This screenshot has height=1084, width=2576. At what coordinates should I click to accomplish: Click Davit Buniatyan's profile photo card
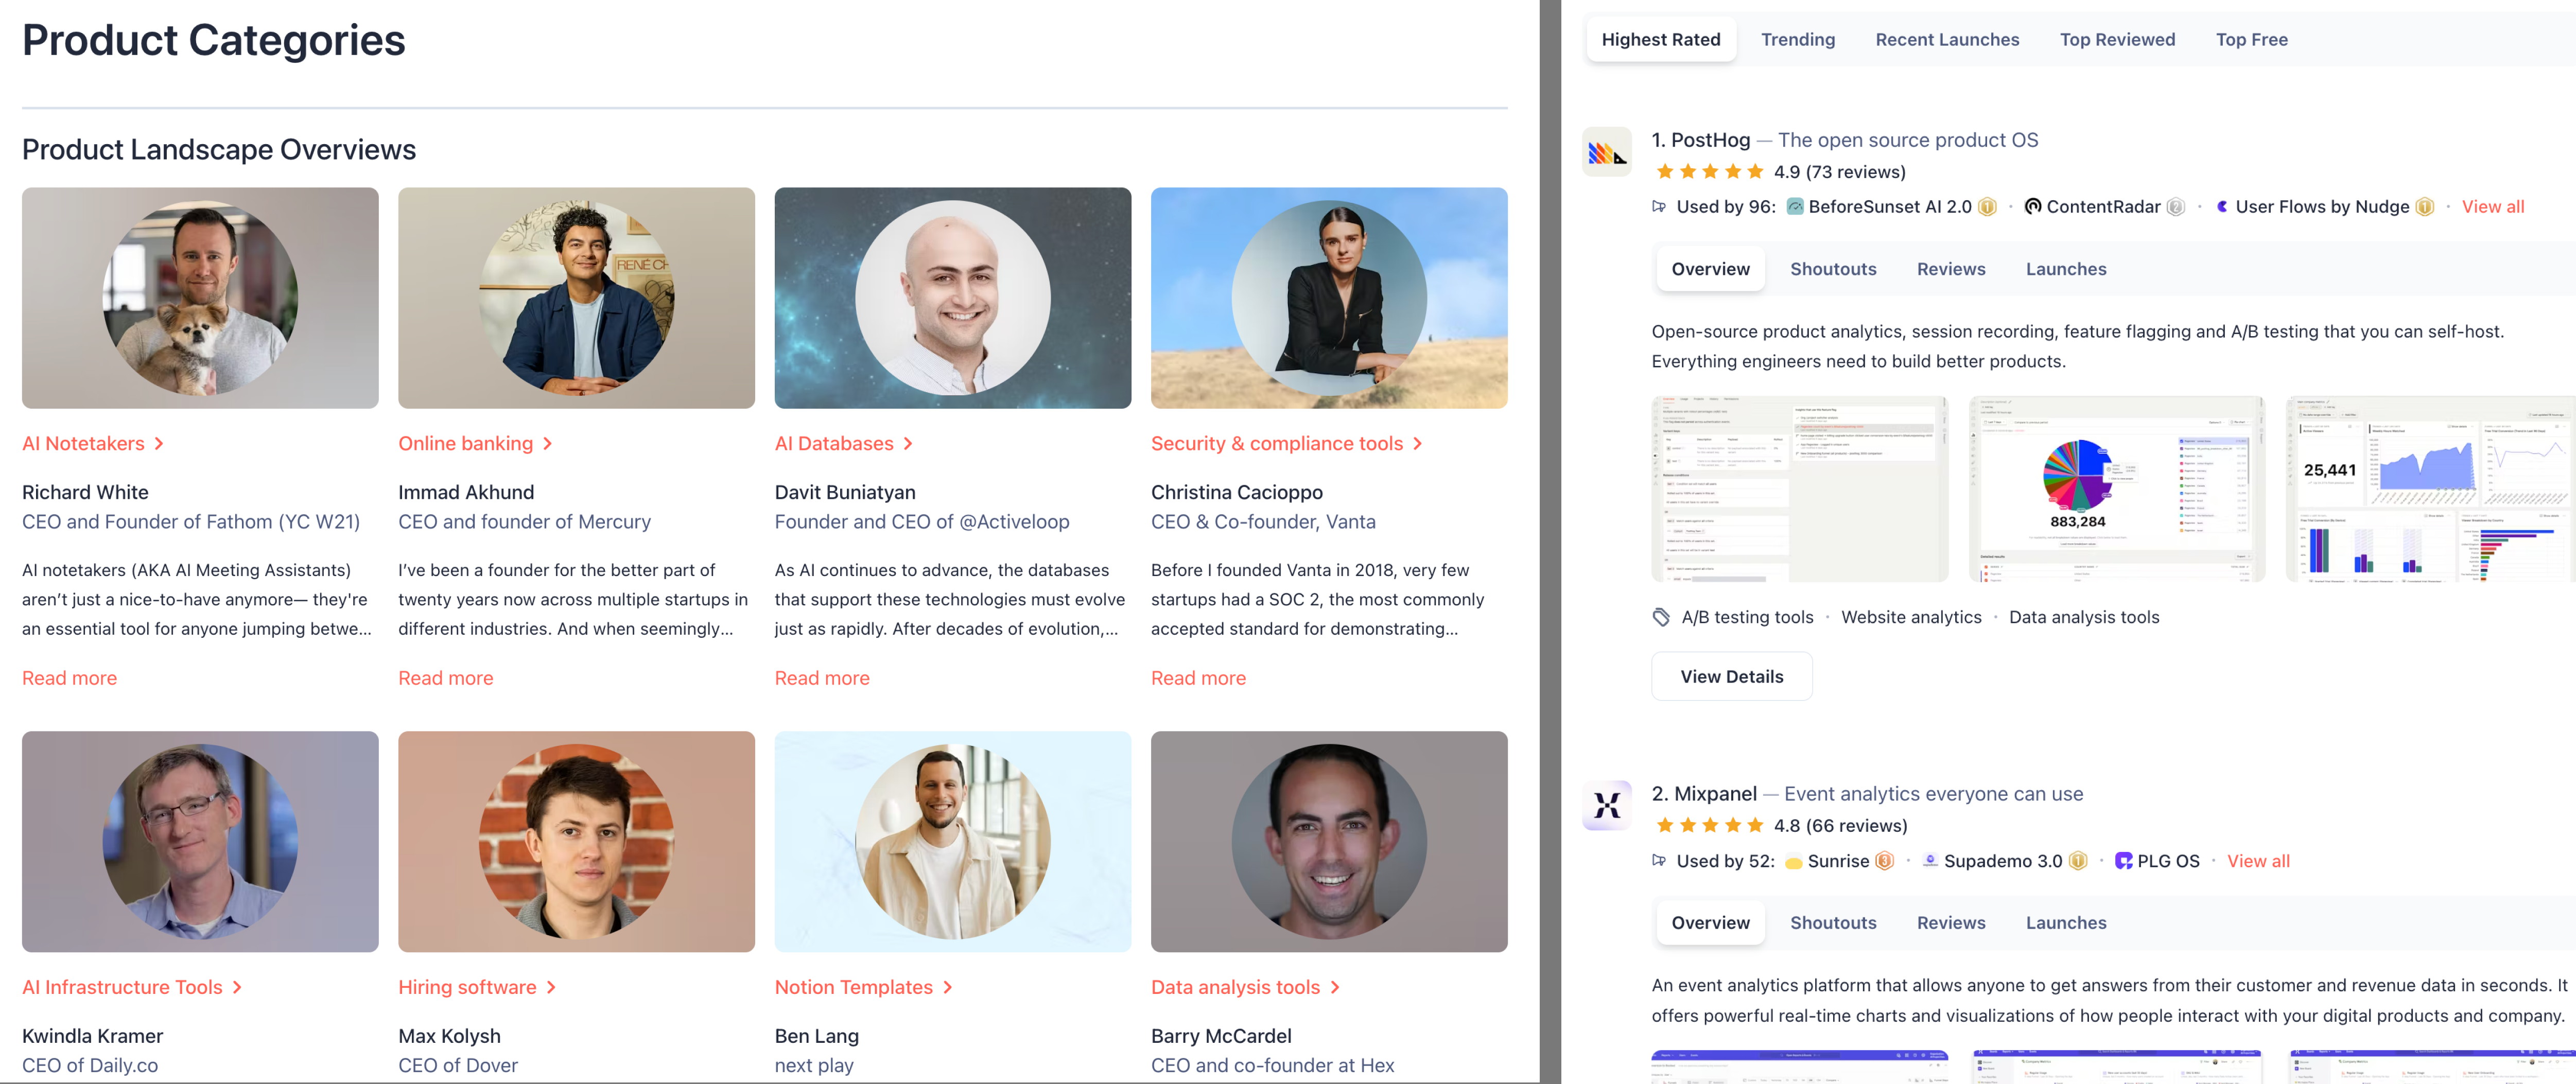click(952, 298)
